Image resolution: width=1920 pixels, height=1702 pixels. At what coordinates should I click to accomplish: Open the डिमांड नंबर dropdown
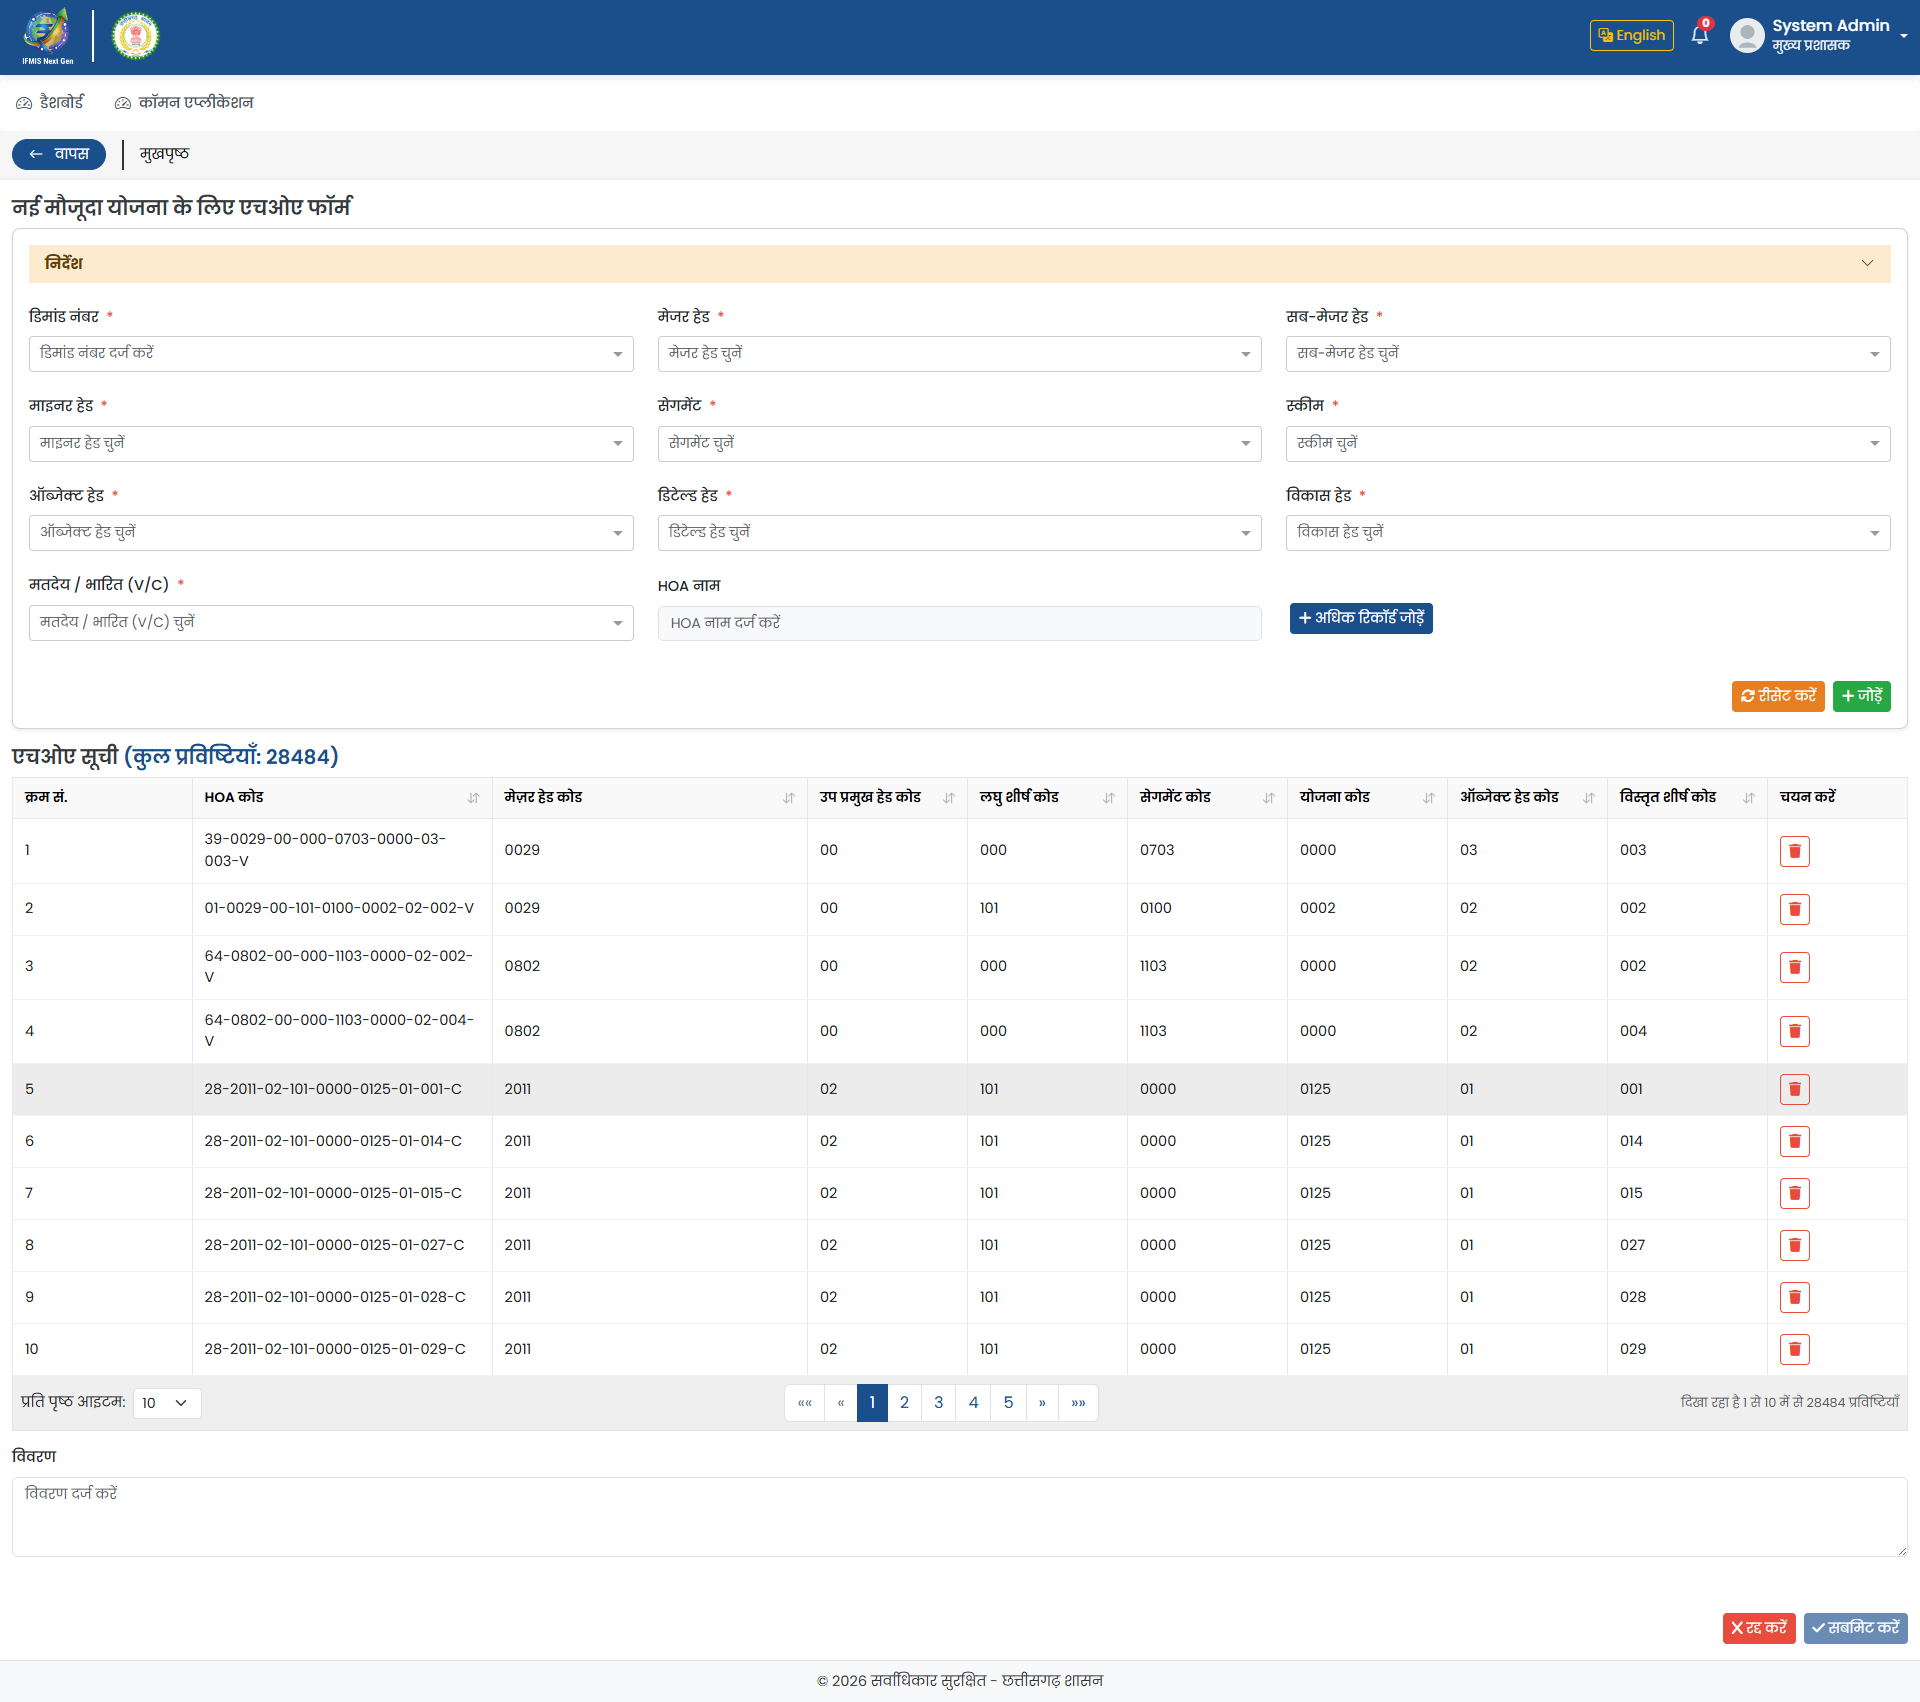click(x=331, y=354)
